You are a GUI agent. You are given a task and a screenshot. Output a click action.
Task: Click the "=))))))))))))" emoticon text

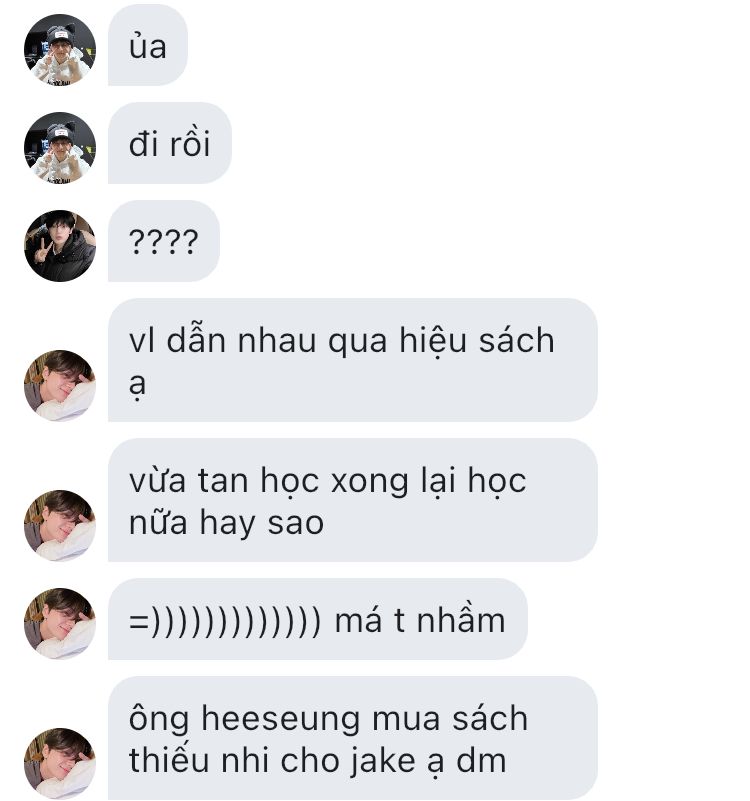pos(225,621)
